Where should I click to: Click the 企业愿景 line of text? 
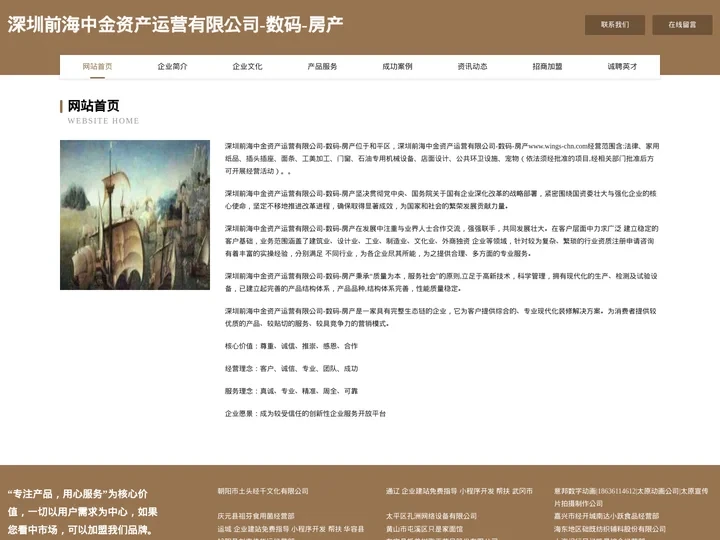click(x=305, y=414)
